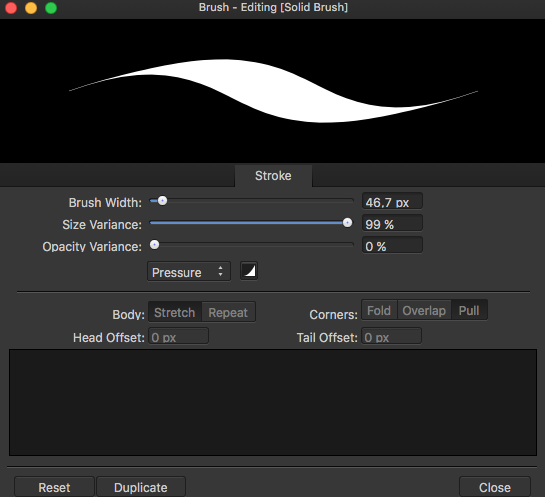Open the Pressure controller dropdown
The image size is (545, 497).
coord(189,272)
